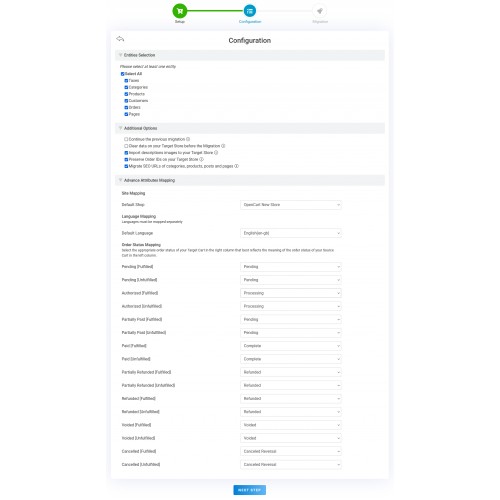Click the green Setup cart step icon
The height and width of the screenshot is (500, 500).
pyautogui.click(x=180, y=11)
